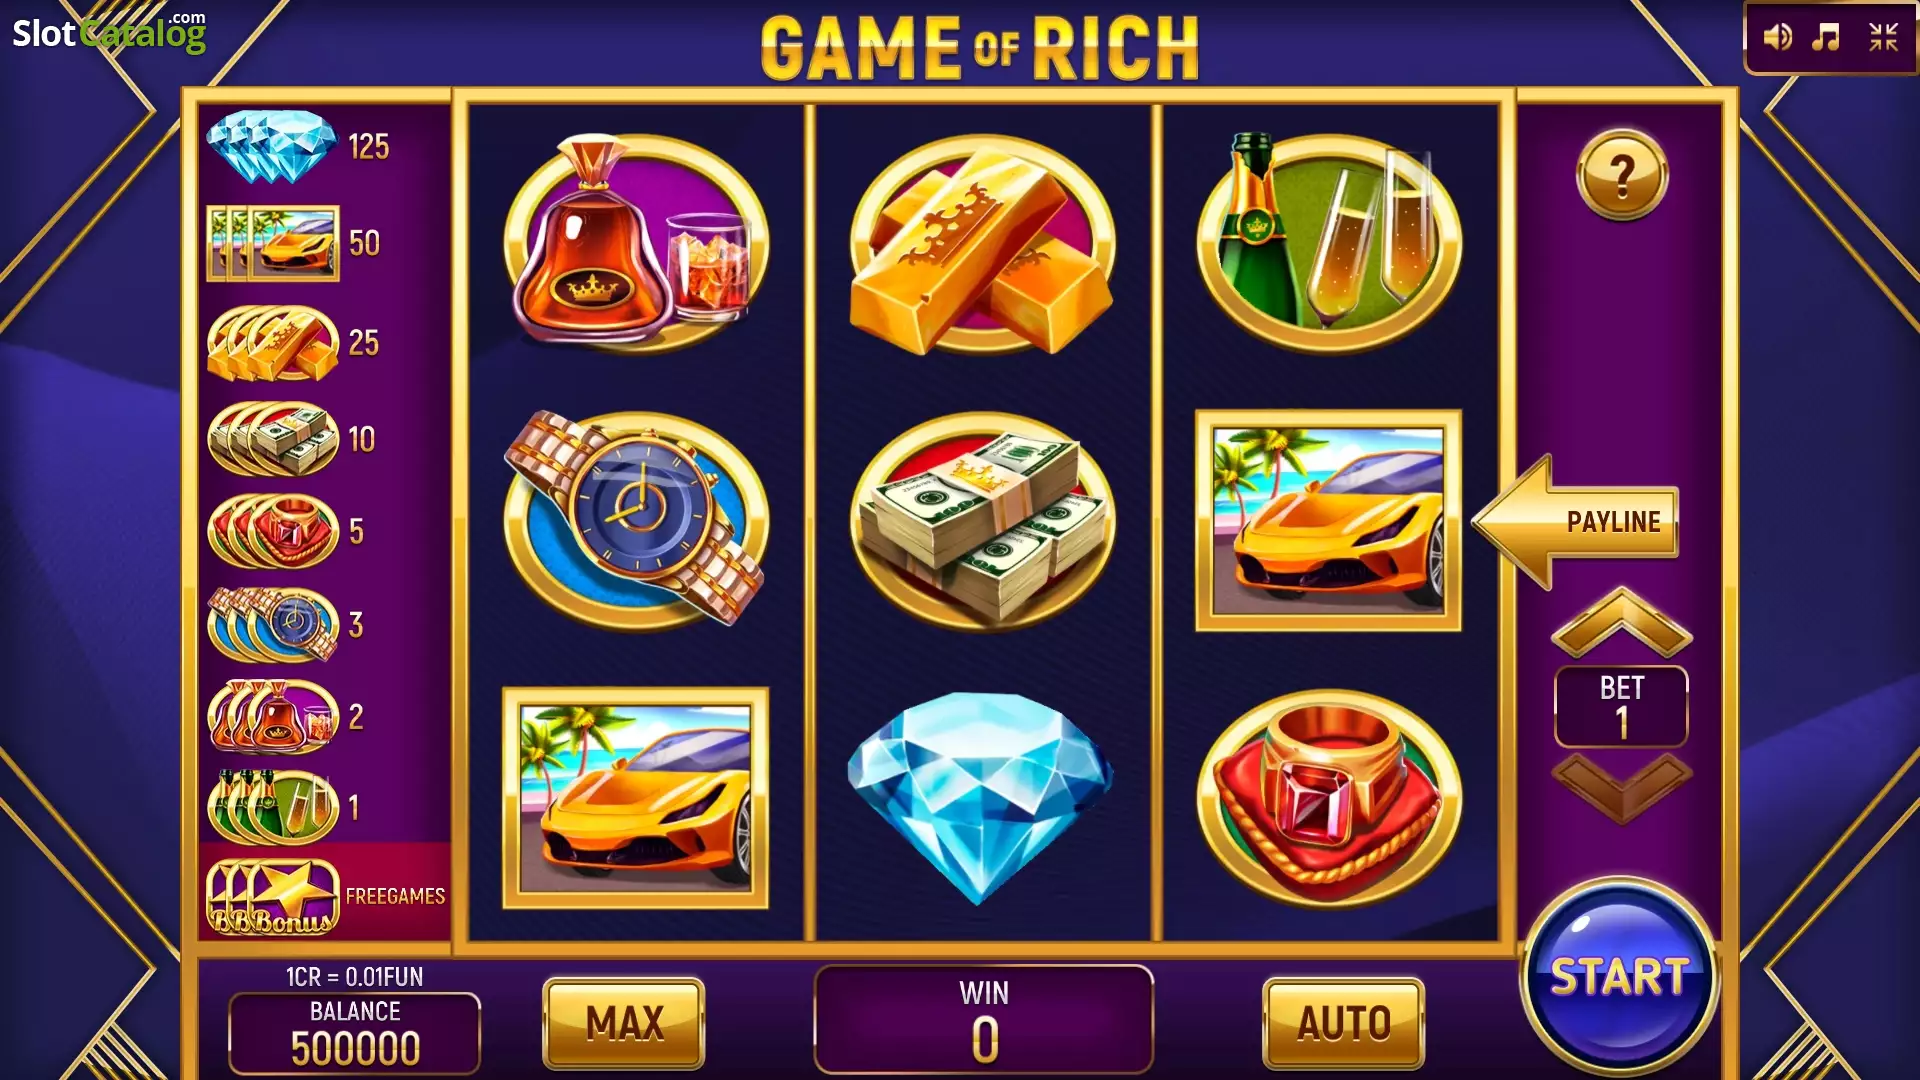Screen dimensions: 1920x1080
Task: Mute the sound speaker icon
Action: pyautogui.click(x=1777, y=37)
